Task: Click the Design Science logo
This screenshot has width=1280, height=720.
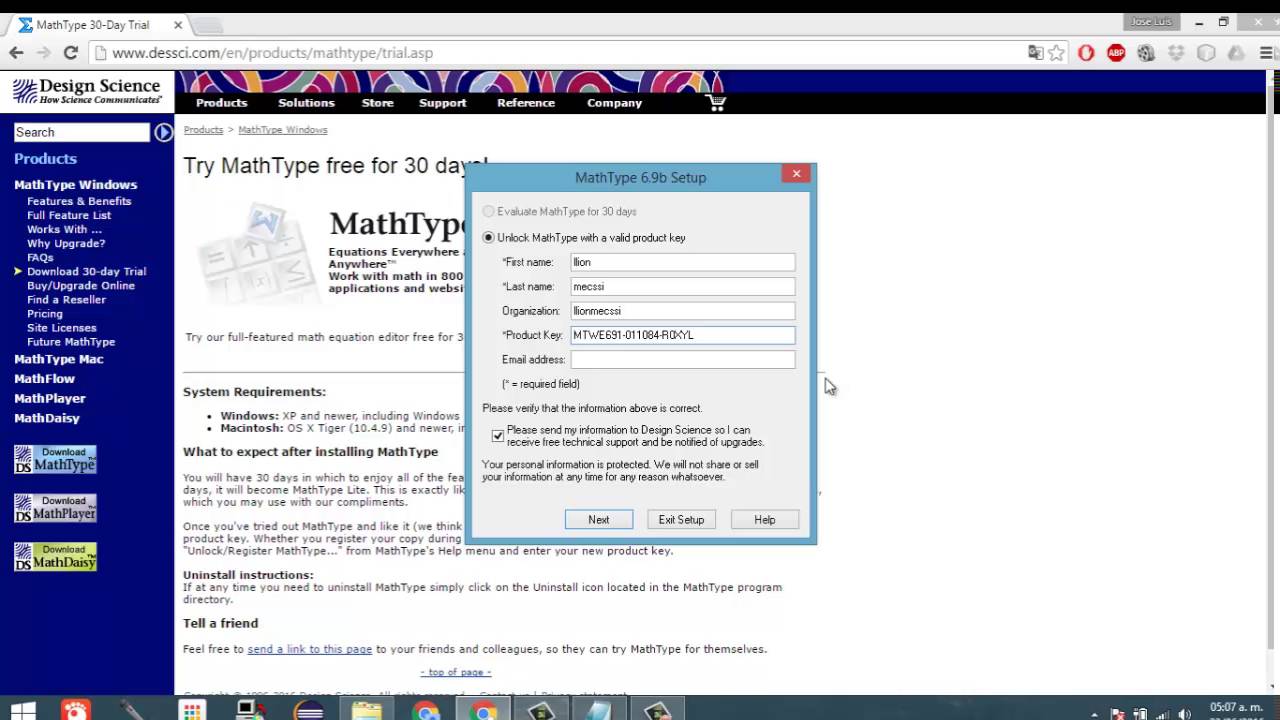Action: point(87,91)
